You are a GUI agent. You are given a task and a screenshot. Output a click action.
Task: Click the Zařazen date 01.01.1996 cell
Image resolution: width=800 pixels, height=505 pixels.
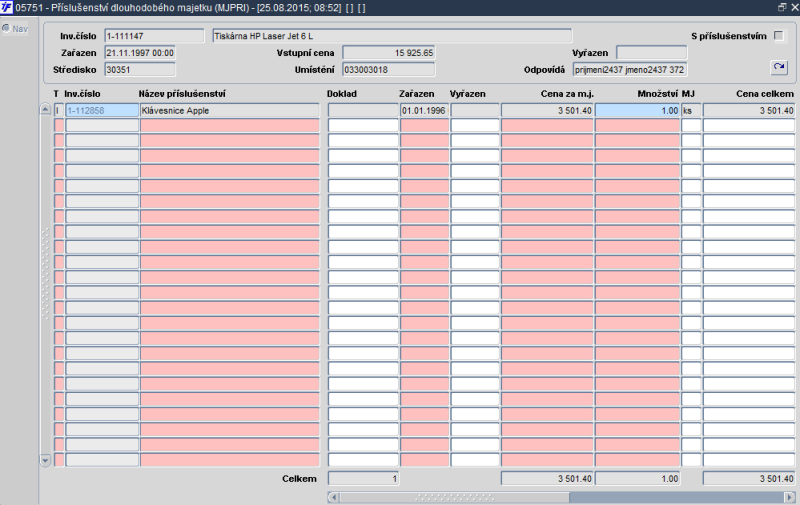(x=424, y=111)
